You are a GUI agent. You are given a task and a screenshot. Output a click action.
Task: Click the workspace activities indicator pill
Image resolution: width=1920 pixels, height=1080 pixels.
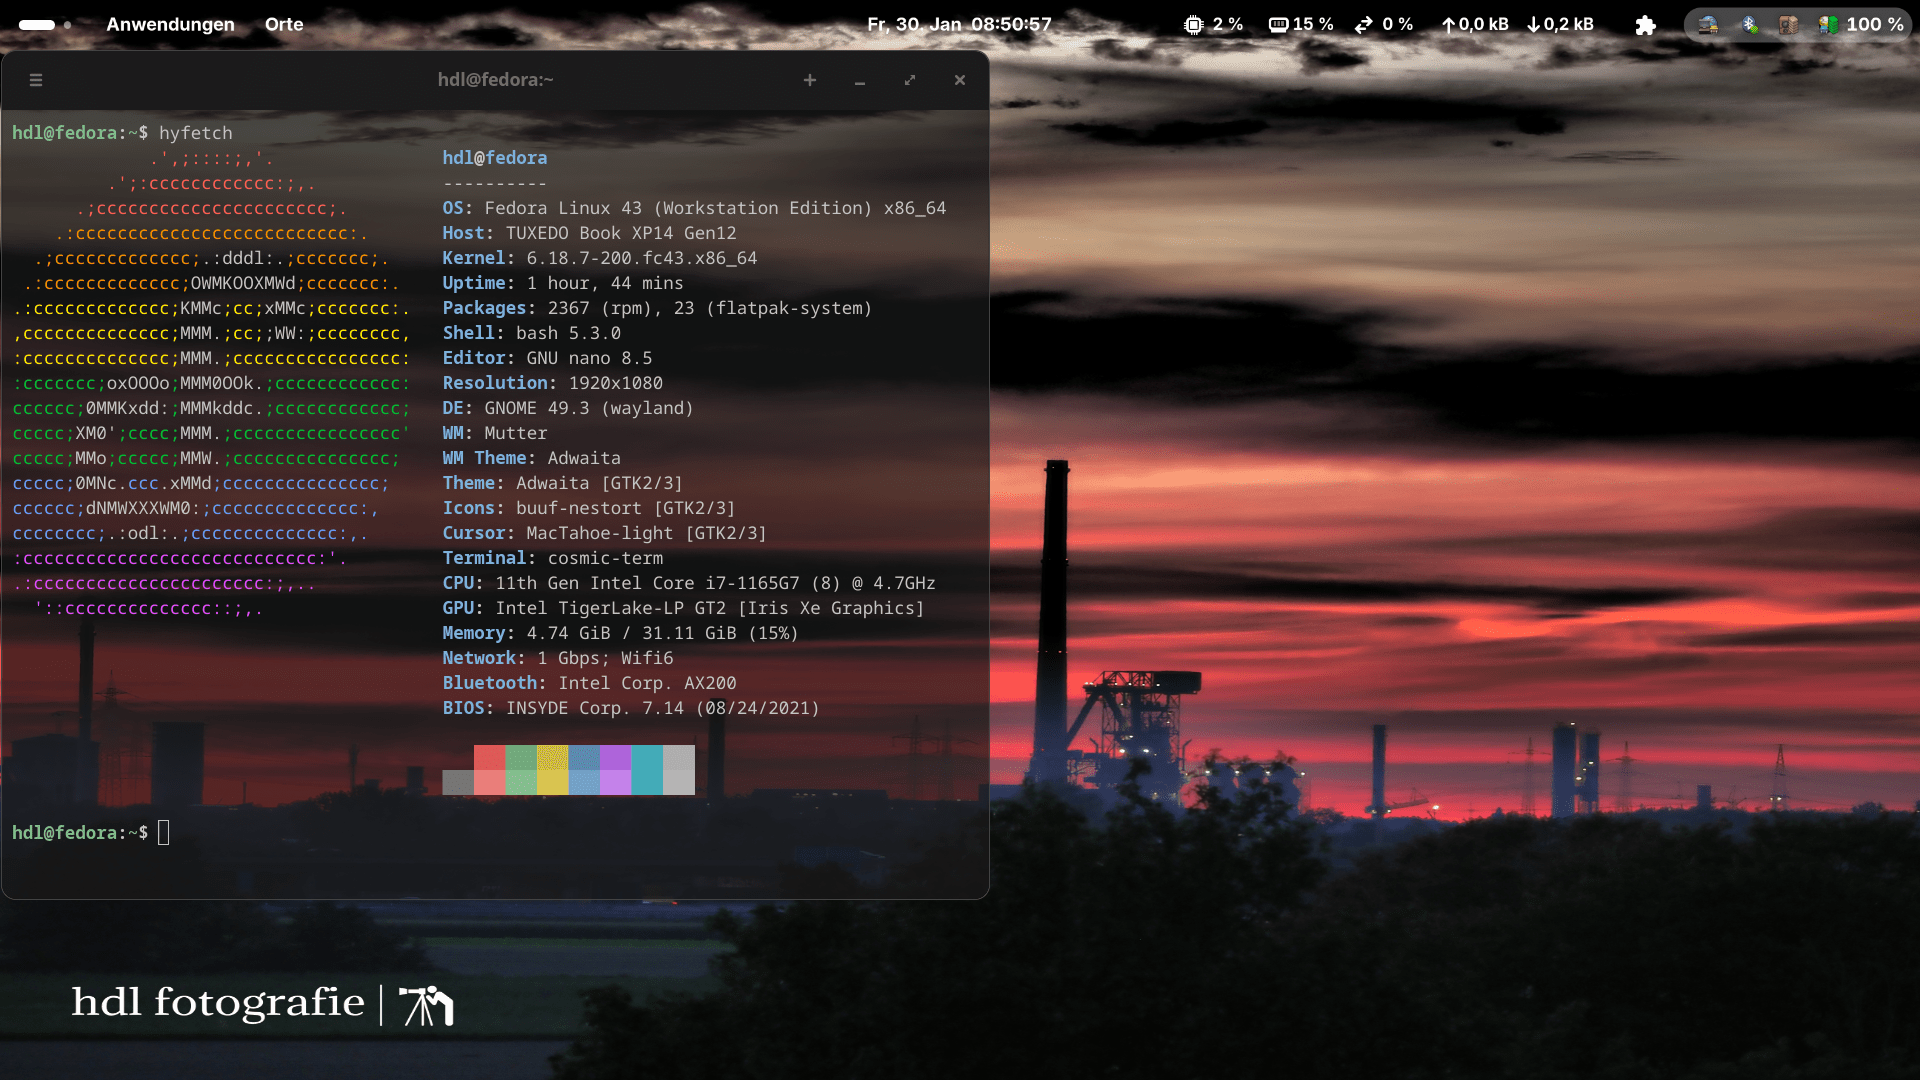[37, 25]
